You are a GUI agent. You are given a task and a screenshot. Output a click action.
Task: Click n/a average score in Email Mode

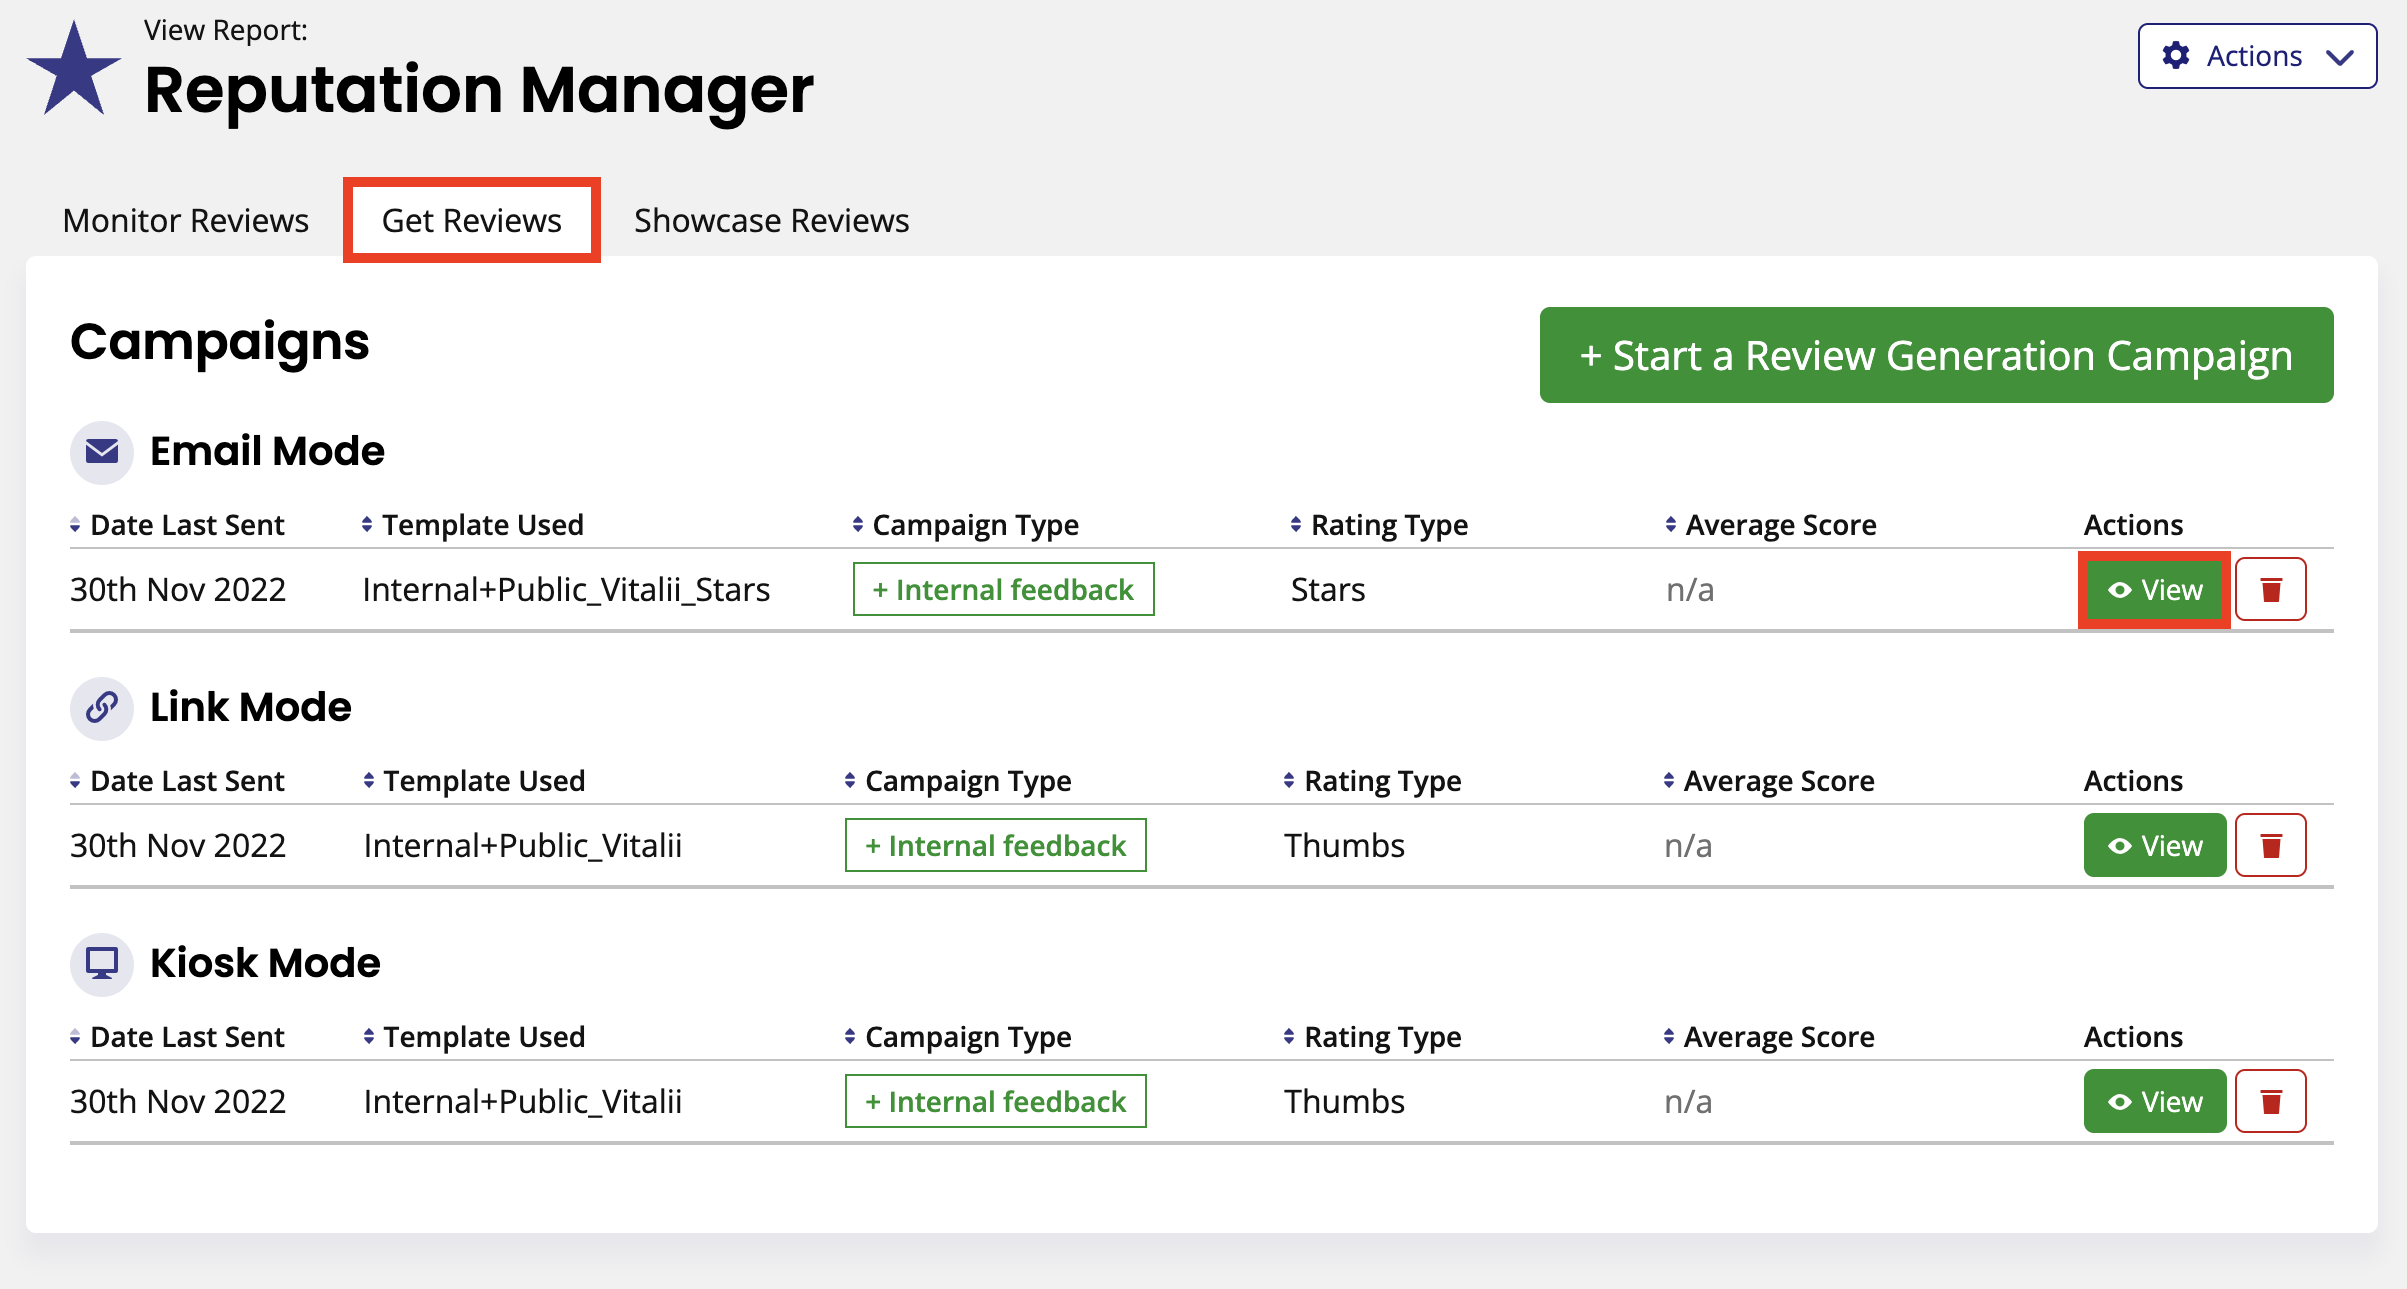point(1690,590)
